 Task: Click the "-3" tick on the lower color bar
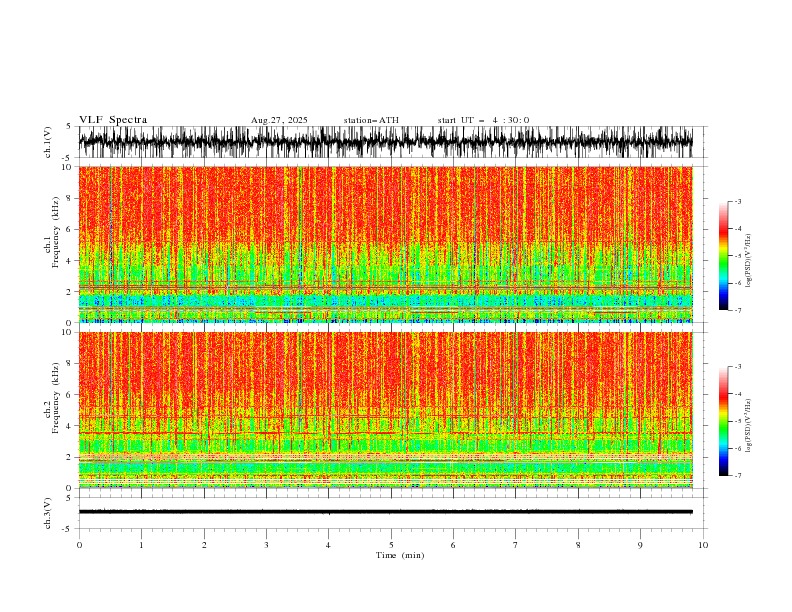pos(738,367)
